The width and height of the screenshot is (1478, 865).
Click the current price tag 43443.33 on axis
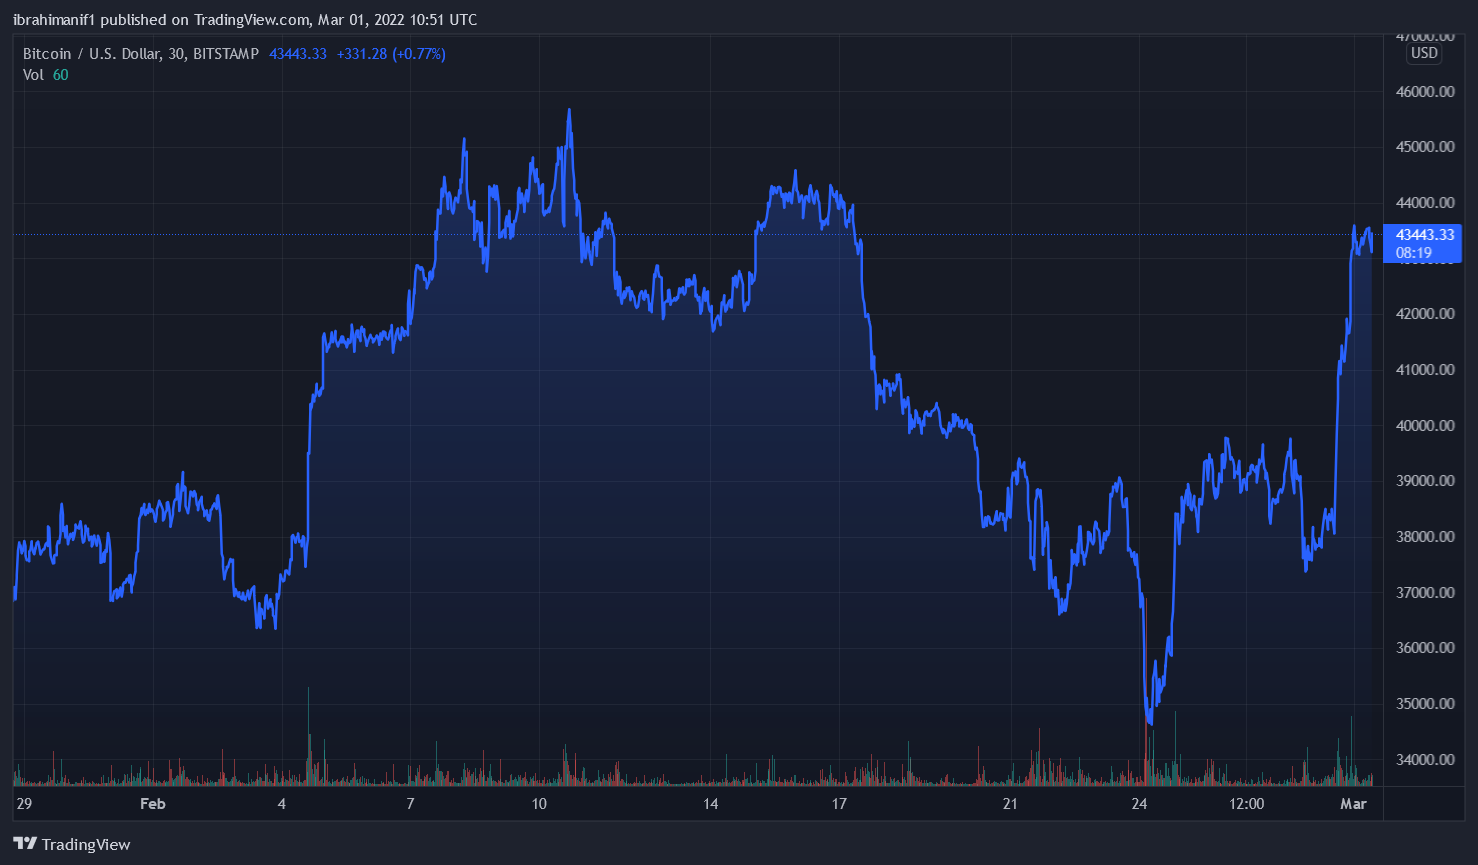tap(1424, 235)
